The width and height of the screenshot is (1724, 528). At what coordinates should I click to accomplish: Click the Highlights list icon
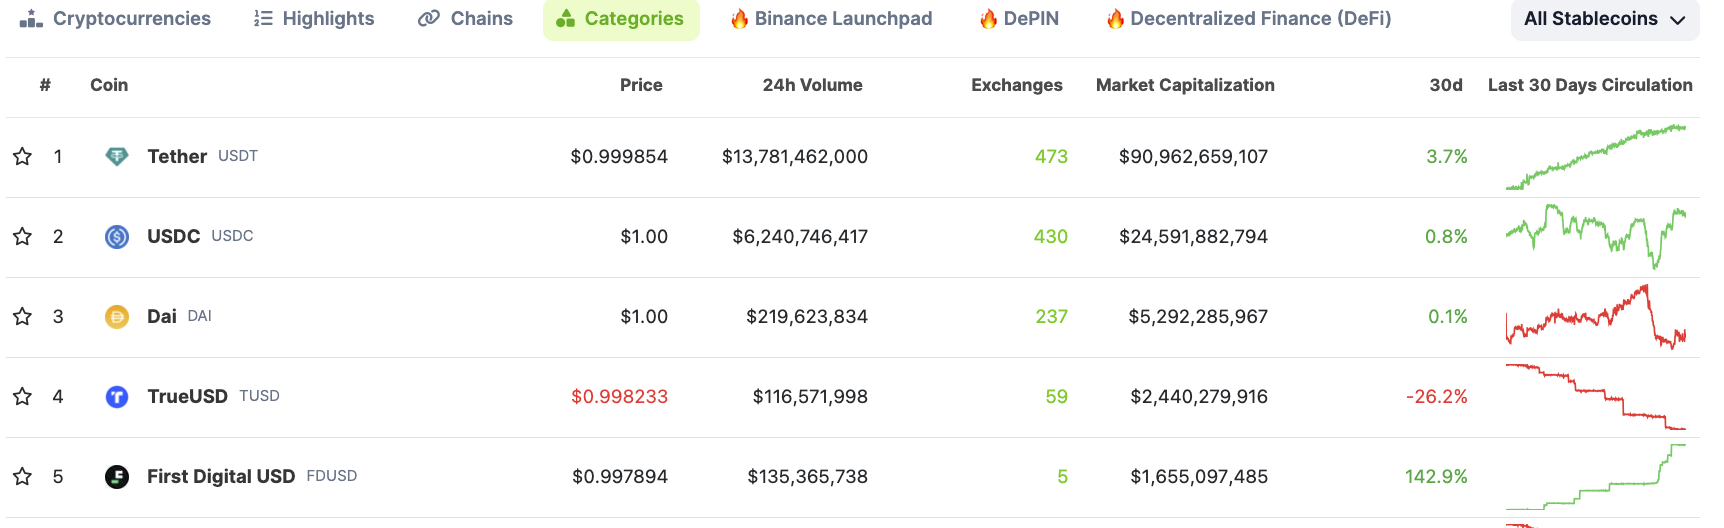pos(263,18)
